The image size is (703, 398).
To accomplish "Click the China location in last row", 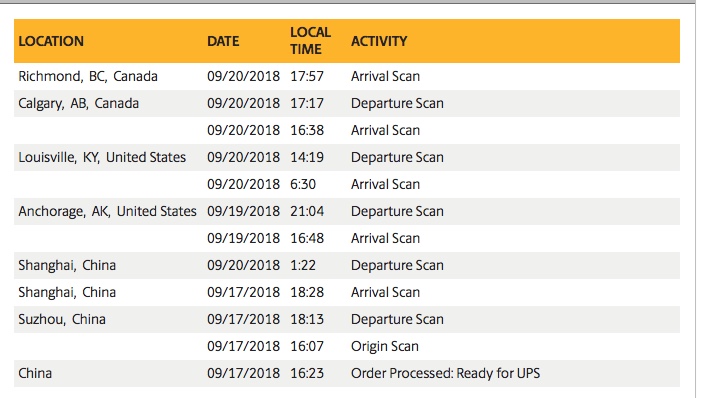I will (x=35, y=373).
